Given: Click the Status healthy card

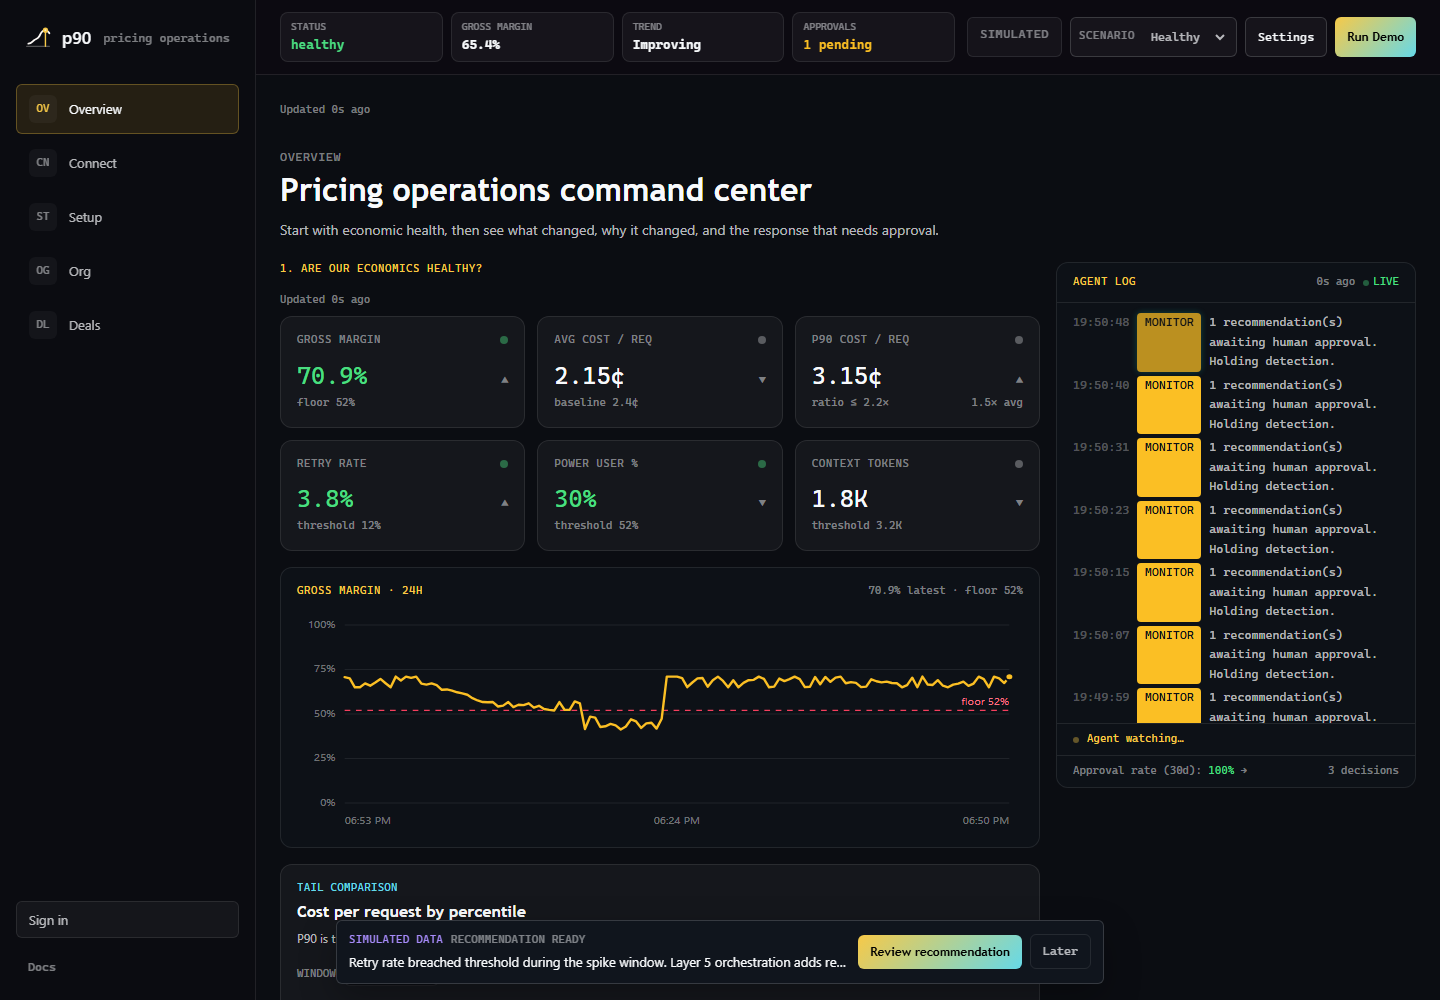Looking at the screenshot, I should tap(361, 37).
